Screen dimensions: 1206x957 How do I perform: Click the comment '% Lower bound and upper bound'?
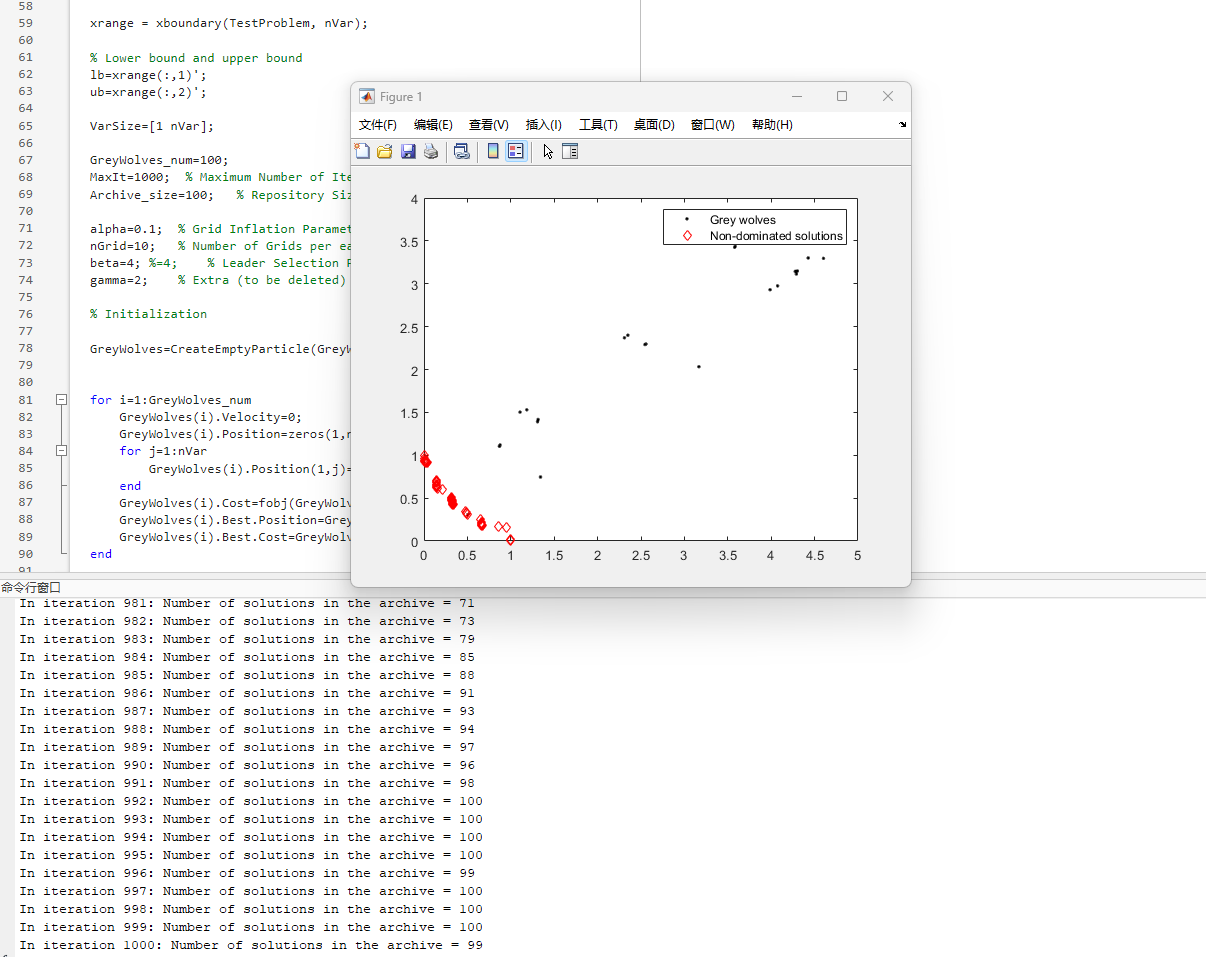pos(196,58)
